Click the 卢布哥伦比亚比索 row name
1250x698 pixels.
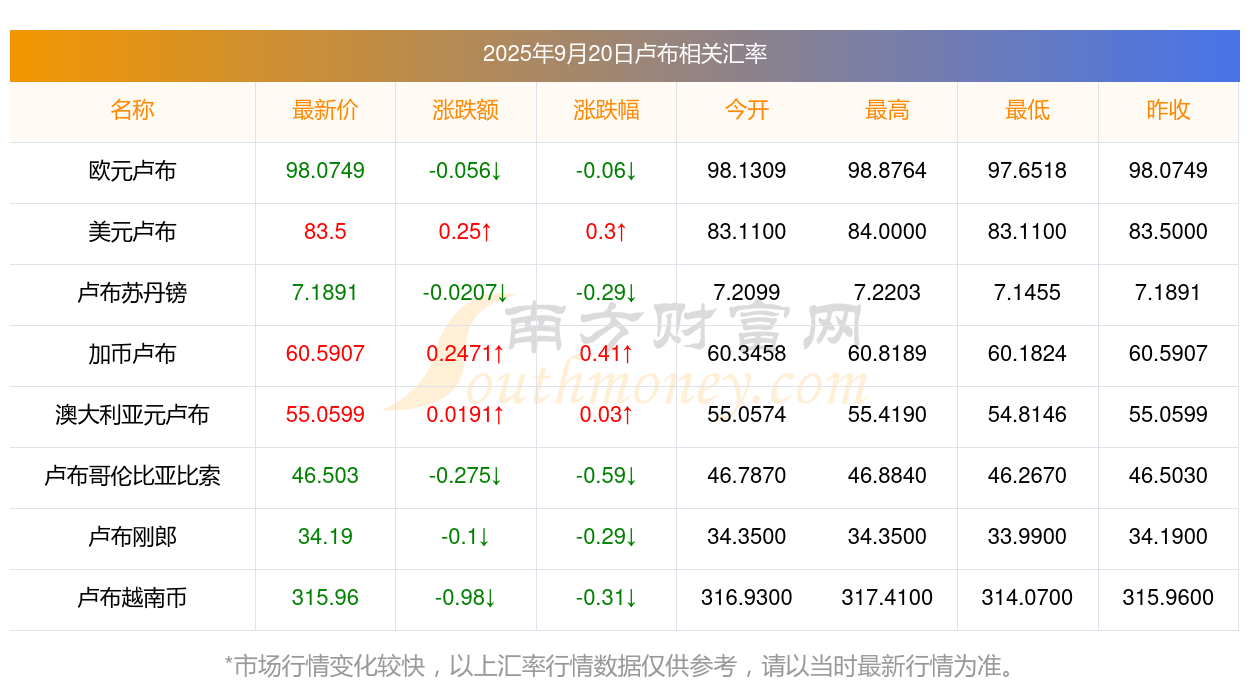click(x=132, y=476)
